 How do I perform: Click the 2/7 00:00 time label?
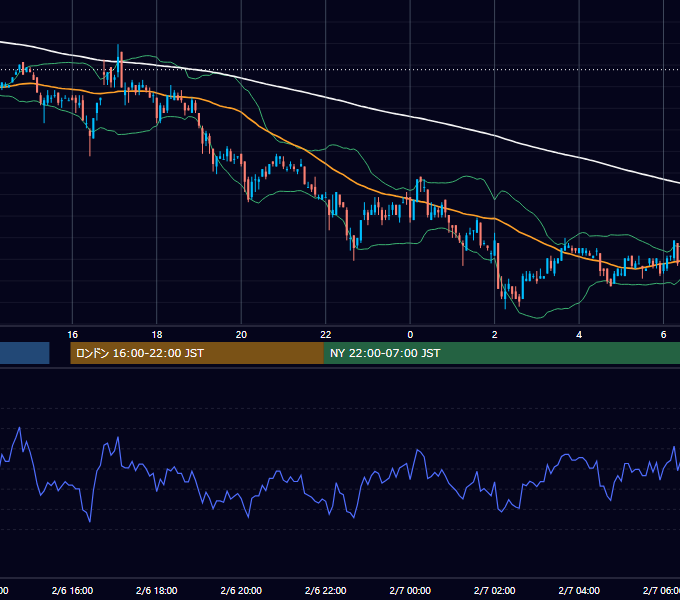(410, 590)
